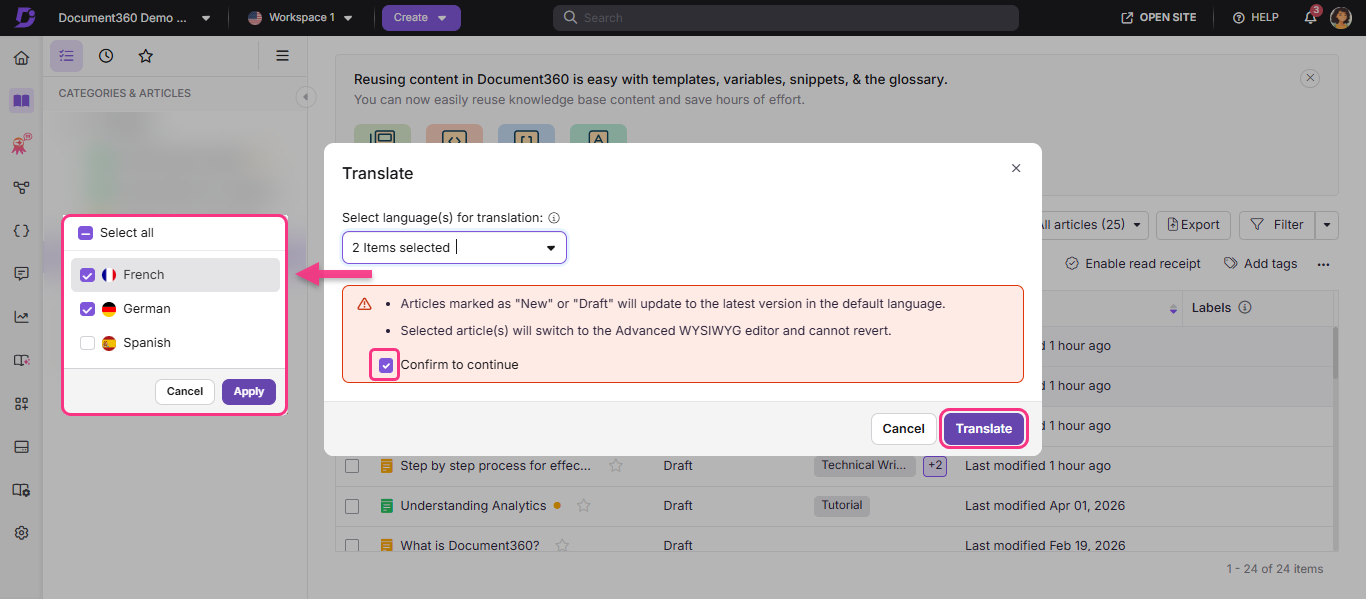Open the language selection dropdown showing 2 Items
The height and width of the screenshot is (599, 1366).
453,247
